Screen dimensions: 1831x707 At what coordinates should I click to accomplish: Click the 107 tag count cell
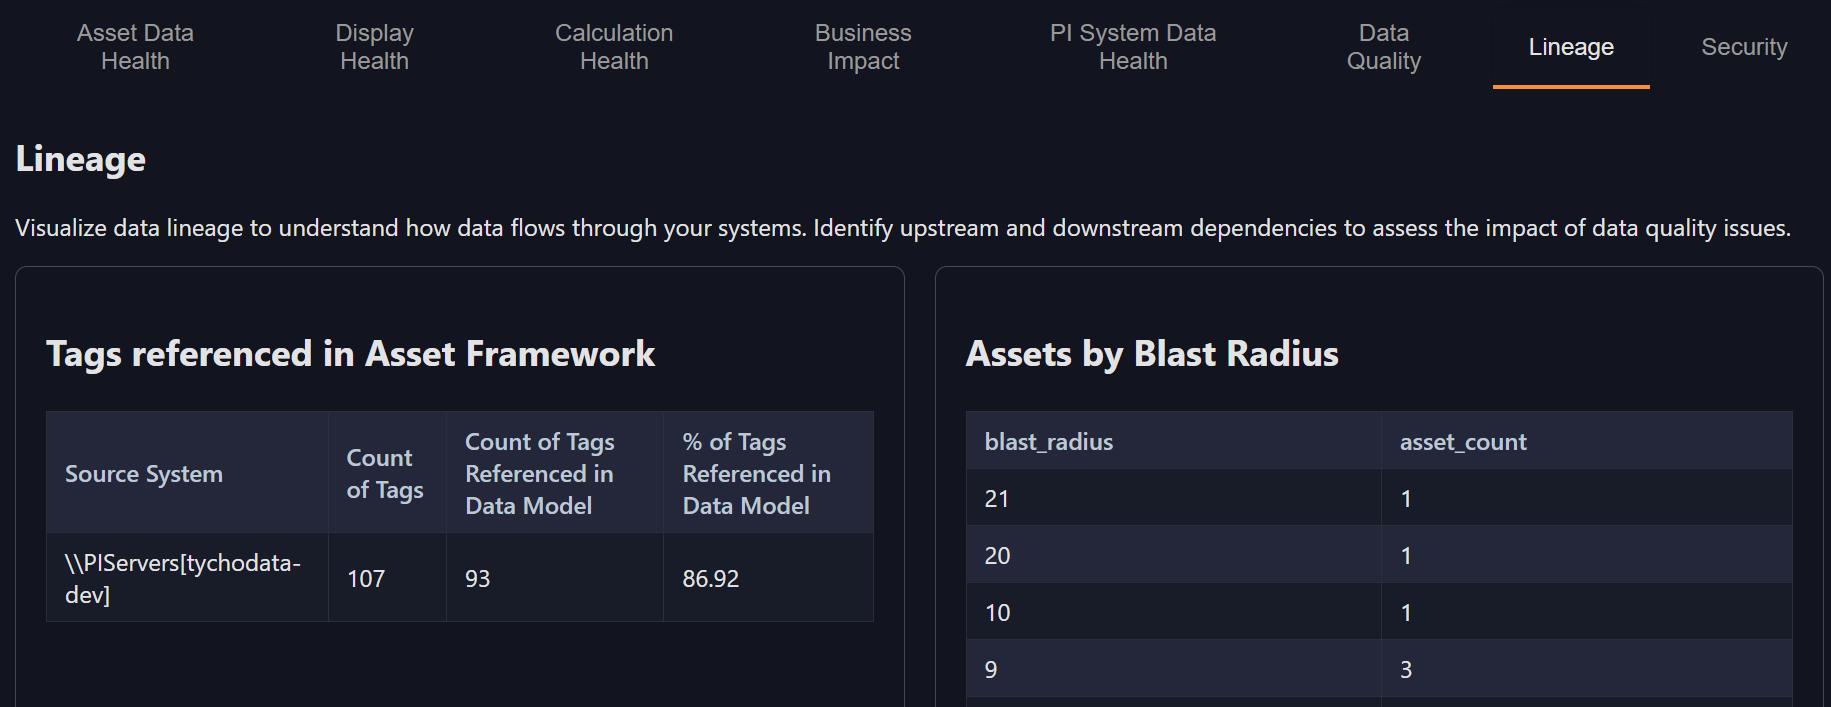366,579
